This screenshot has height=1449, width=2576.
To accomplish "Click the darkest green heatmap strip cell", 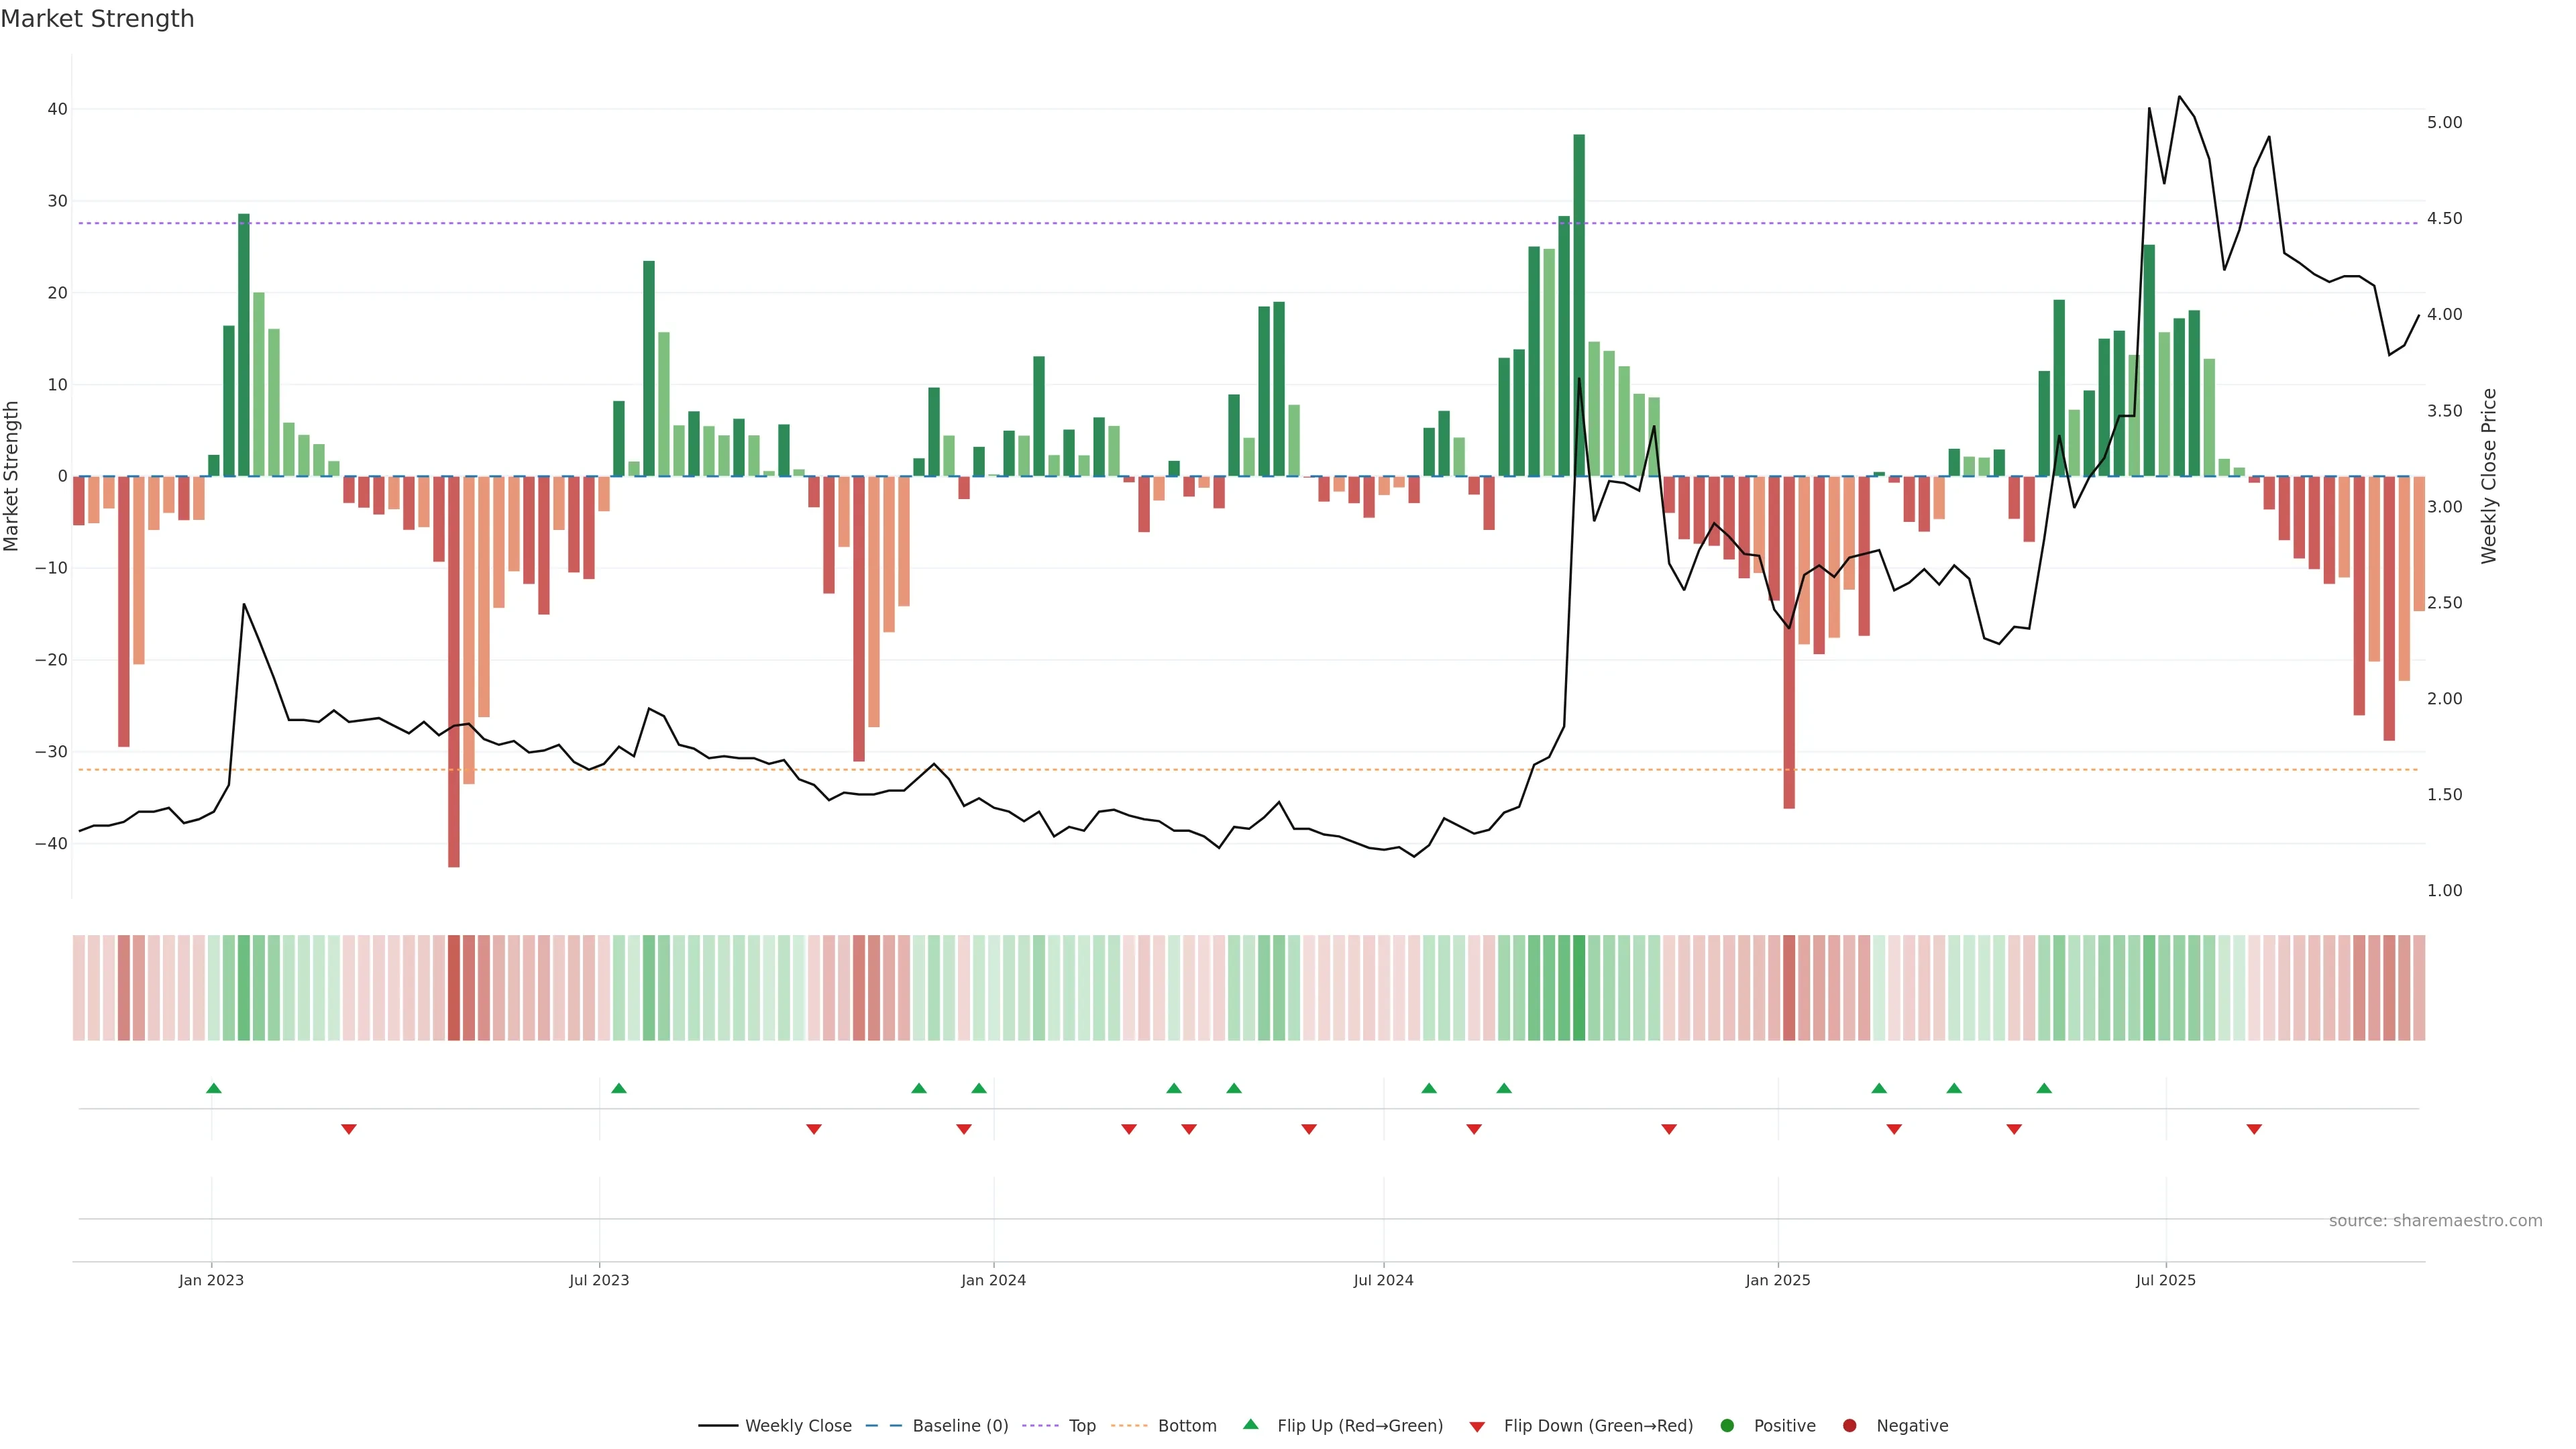I will (1579, 988).
